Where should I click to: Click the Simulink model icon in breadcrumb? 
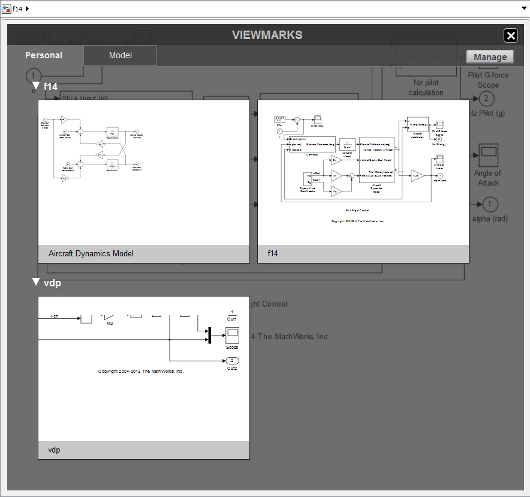(6, 8)
